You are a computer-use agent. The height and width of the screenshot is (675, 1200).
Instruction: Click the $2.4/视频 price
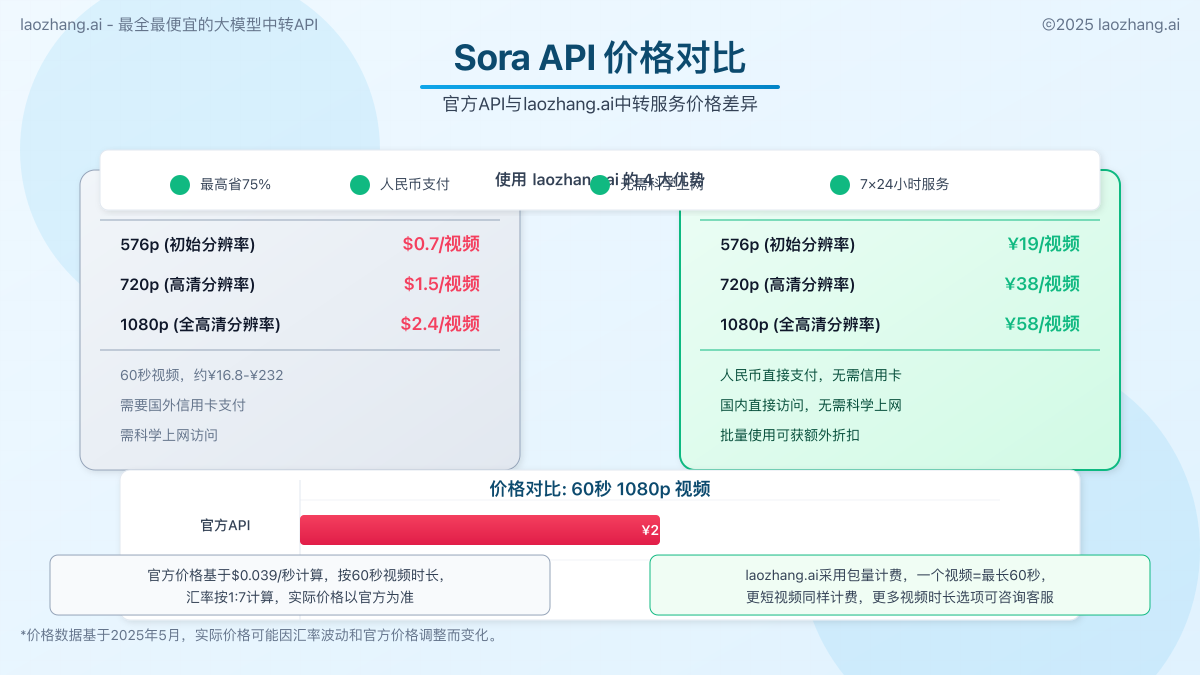pos(440,324)
